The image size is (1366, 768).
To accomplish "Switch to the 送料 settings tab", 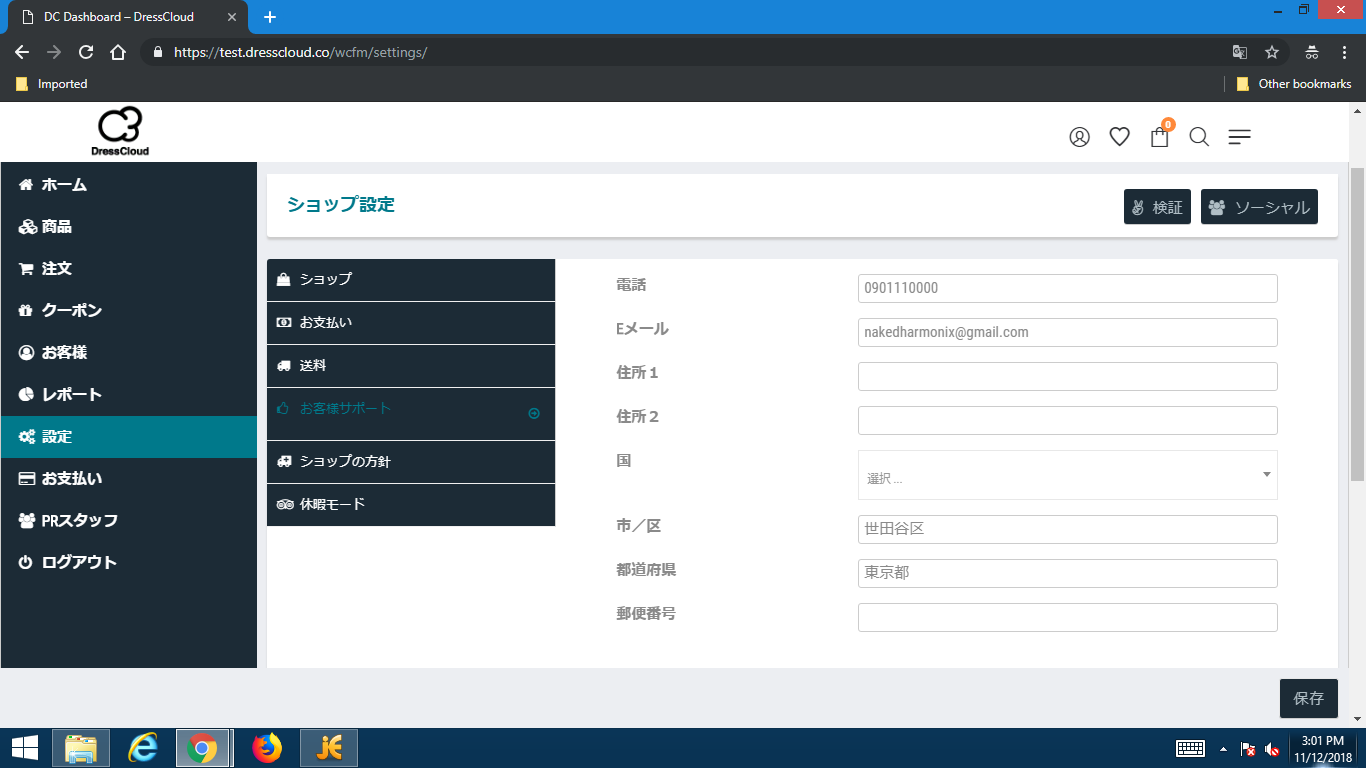I will pos(411,366).
